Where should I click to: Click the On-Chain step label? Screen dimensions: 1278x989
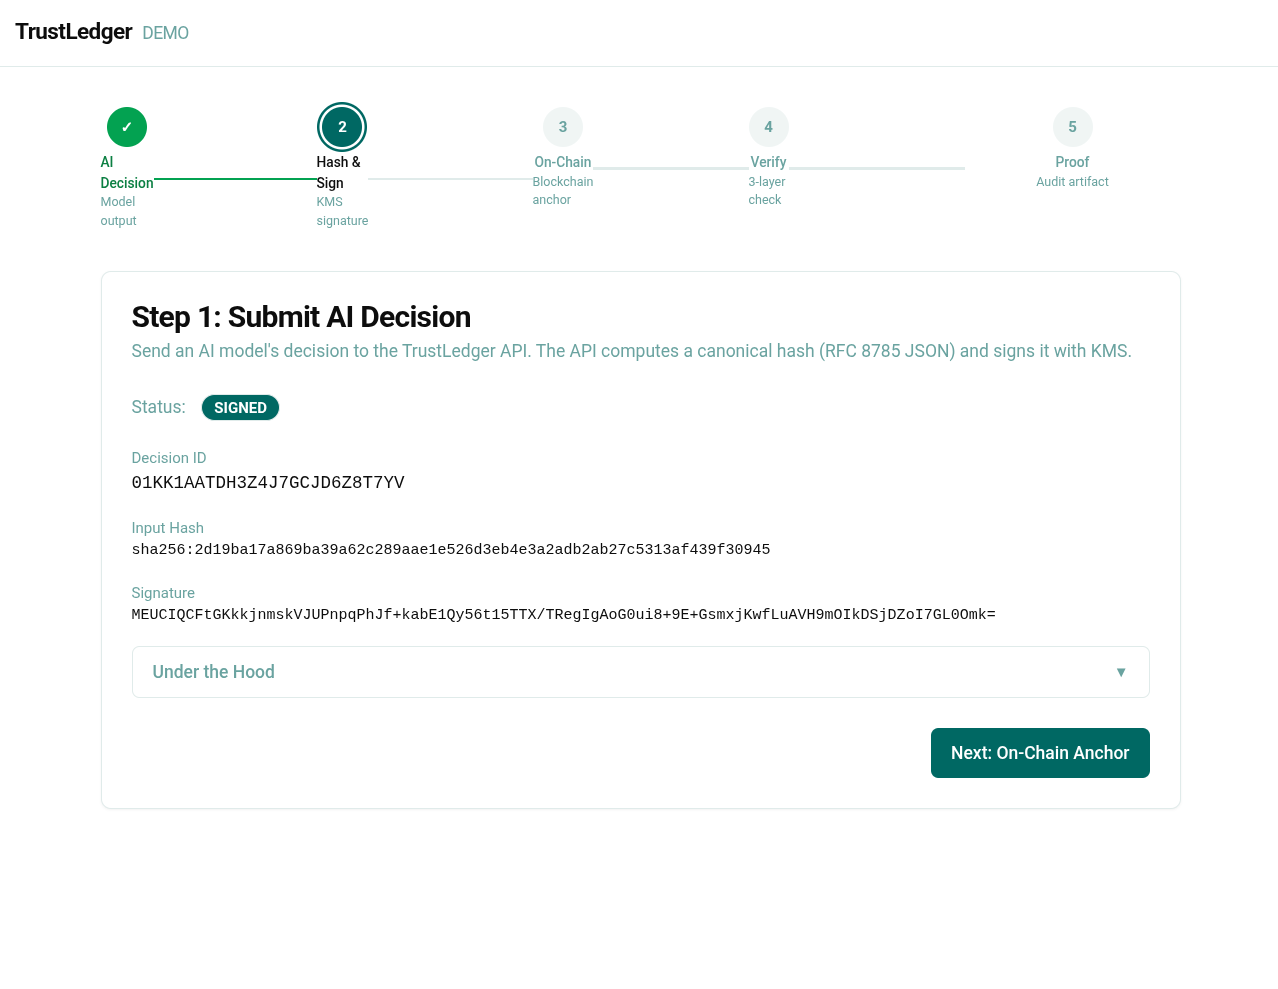pyautogui.click(x=562, y=162)
